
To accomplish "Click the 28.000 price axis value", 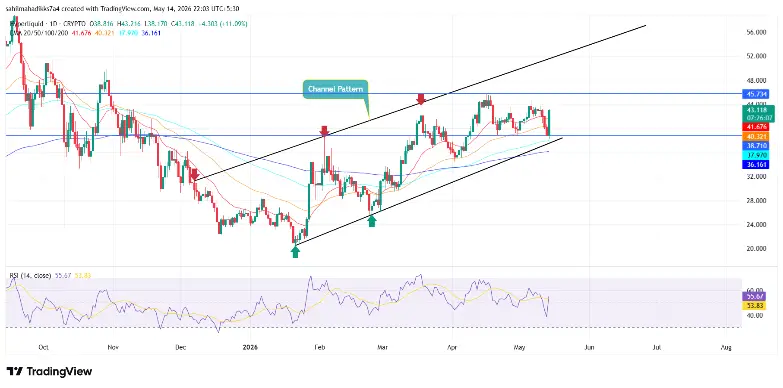I will coord(757,201).
